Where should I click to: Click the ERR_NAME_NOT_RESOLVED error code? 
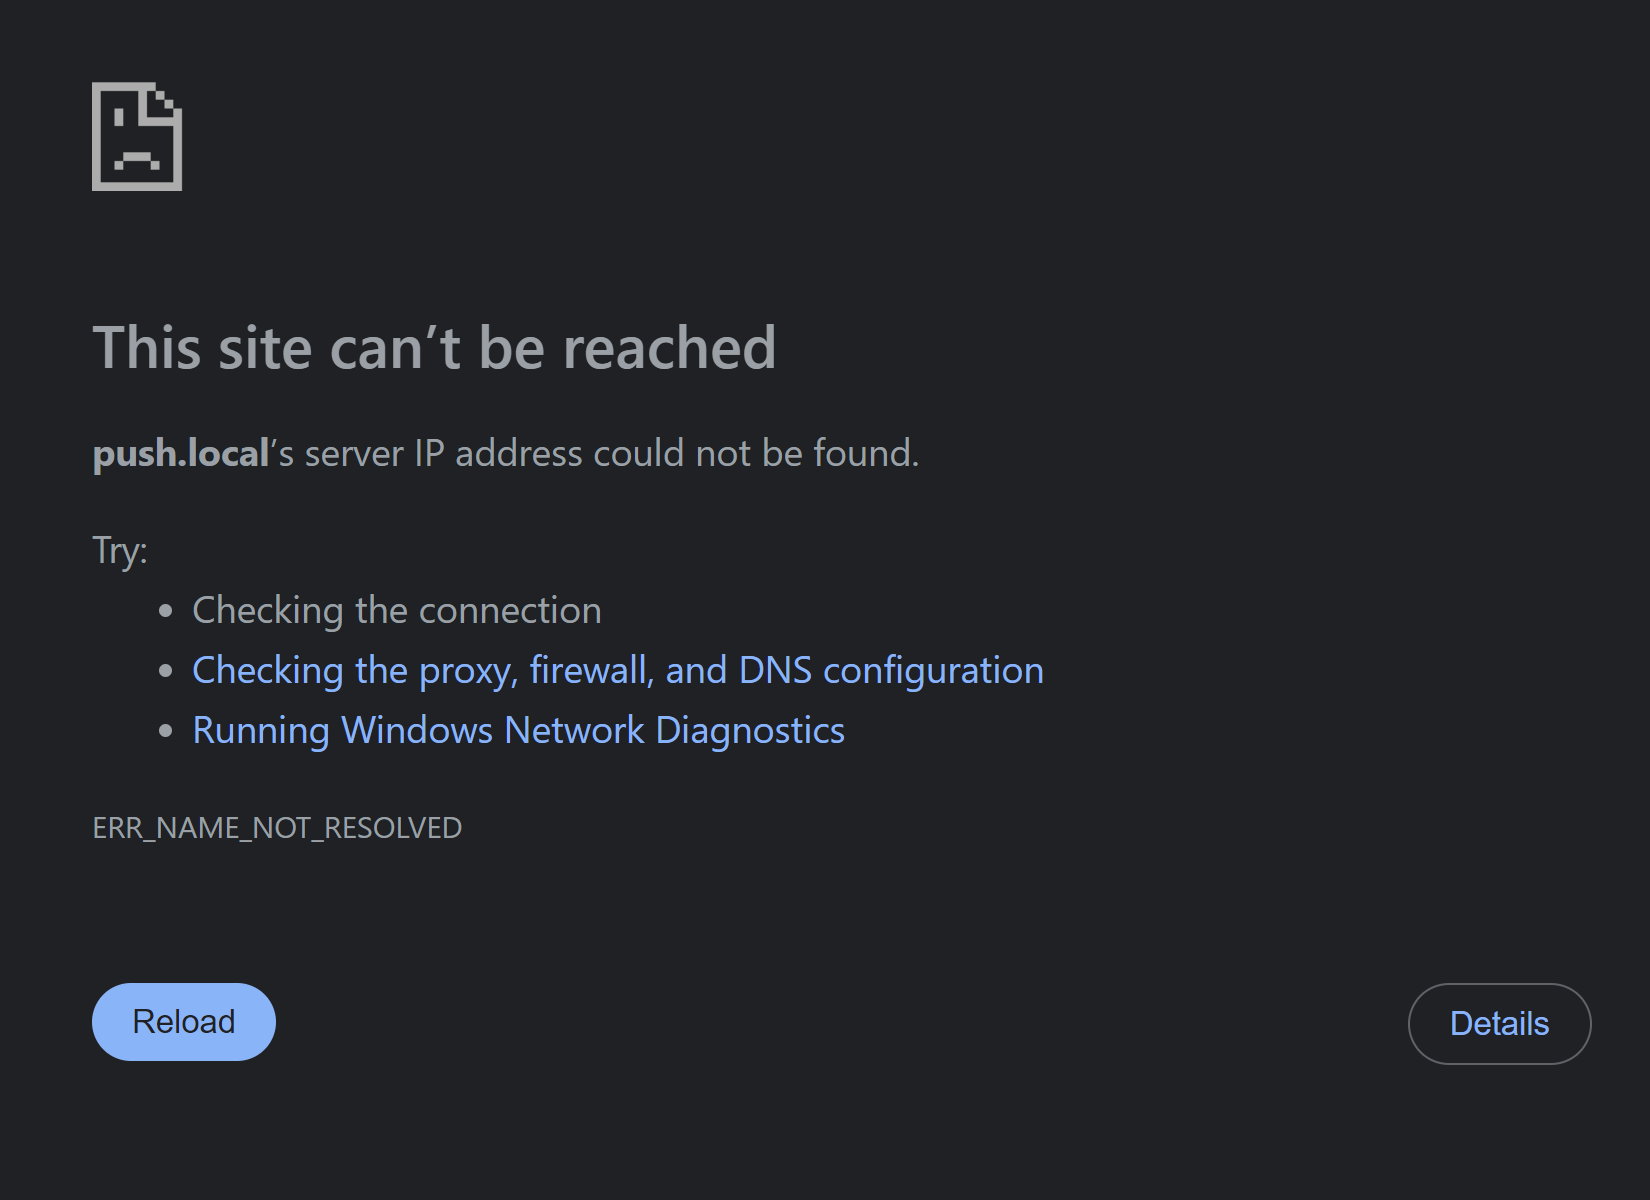(x=277, y=828)
